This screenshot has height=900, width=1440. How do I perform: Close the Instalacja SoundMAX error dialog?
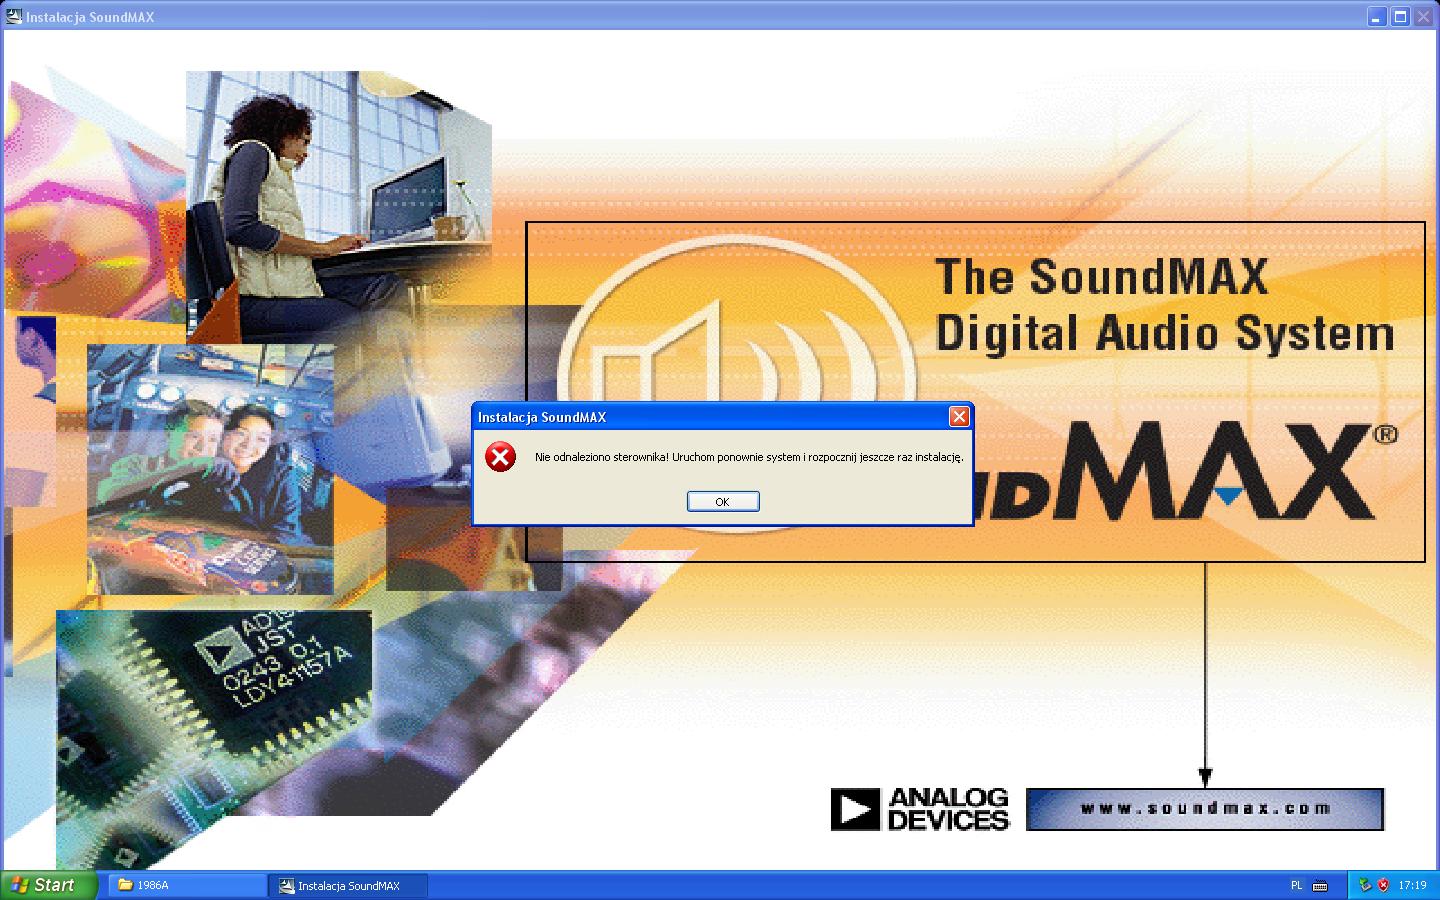click(x=959, y=417)
